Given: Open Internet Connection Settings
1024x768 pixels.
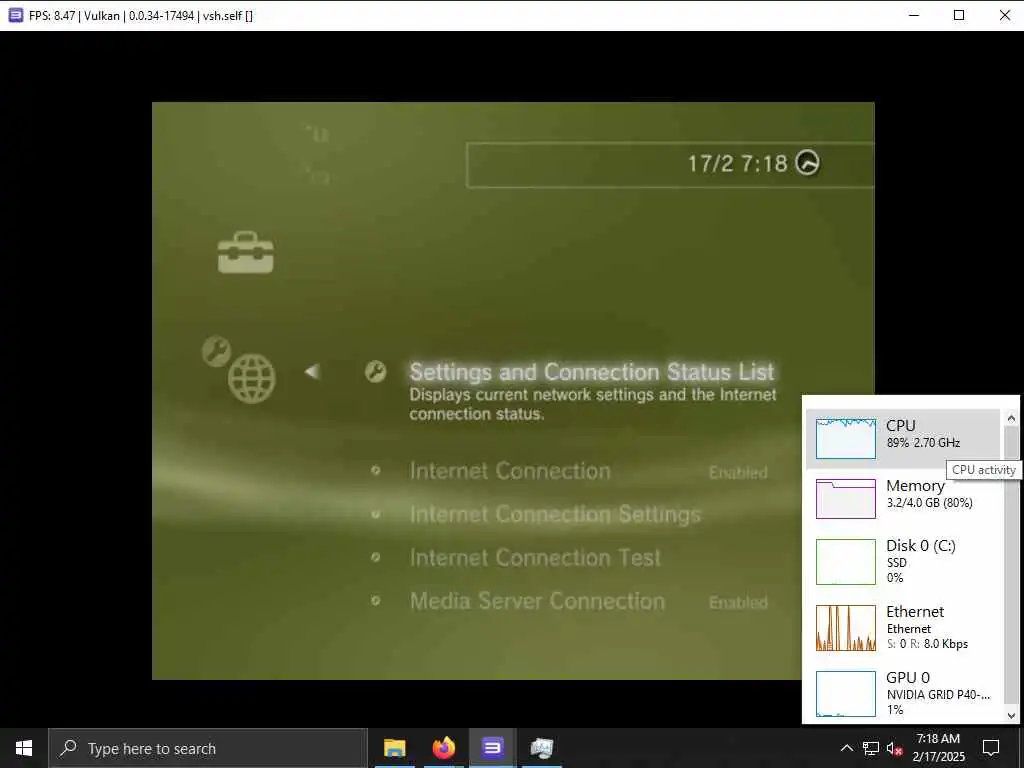Looking at the screenshot, I should click(x=555, y=514).
